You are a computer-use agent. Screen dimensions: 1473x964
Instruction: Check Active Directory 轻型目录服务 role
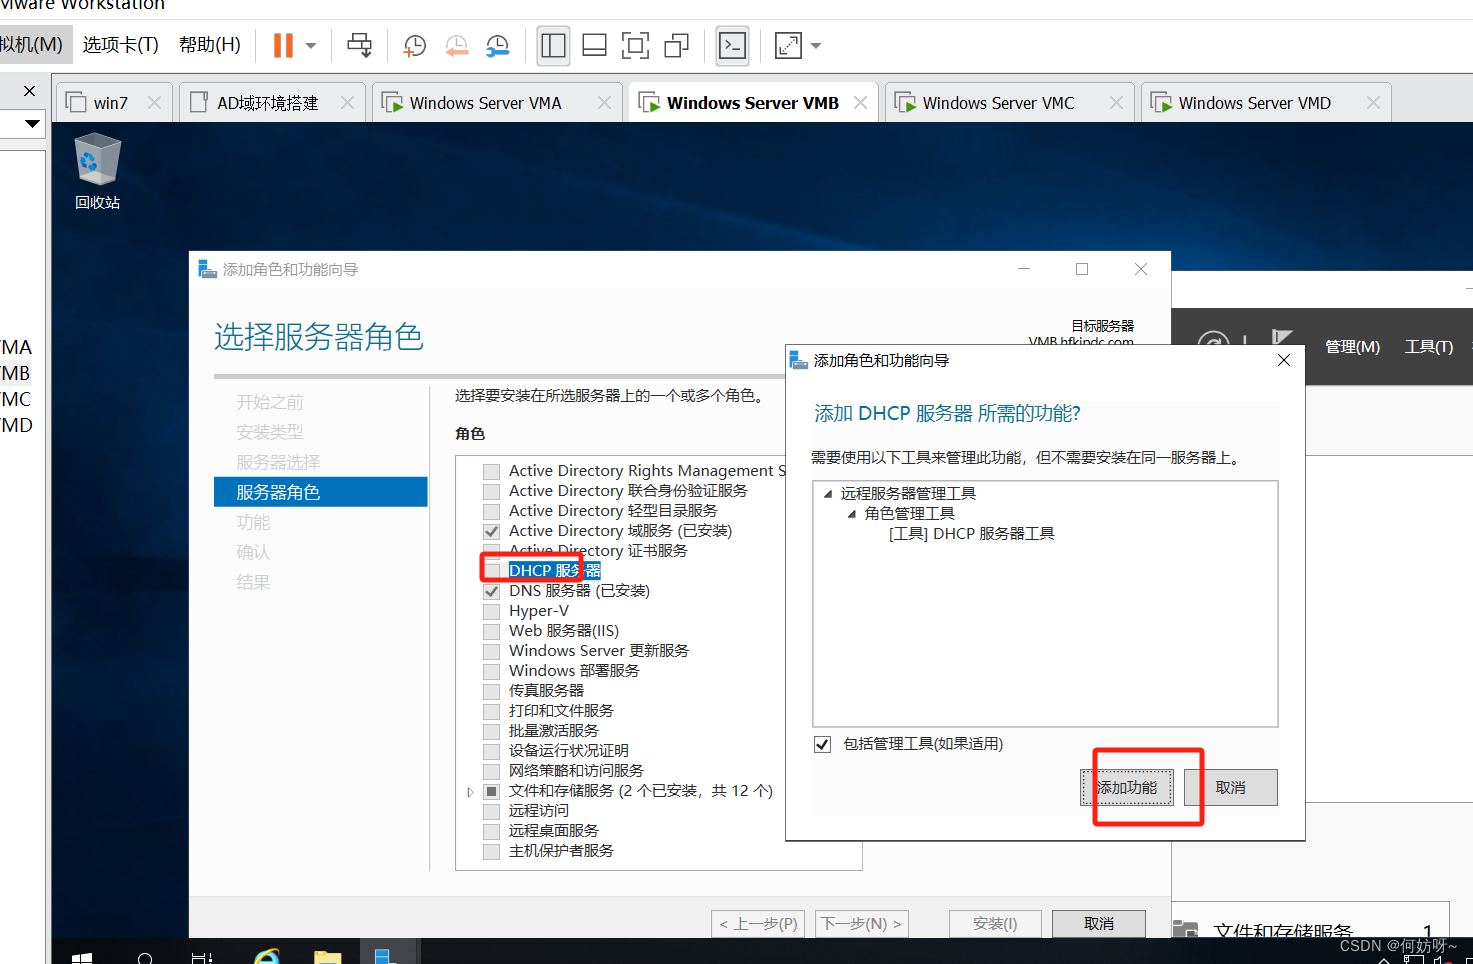491,511
